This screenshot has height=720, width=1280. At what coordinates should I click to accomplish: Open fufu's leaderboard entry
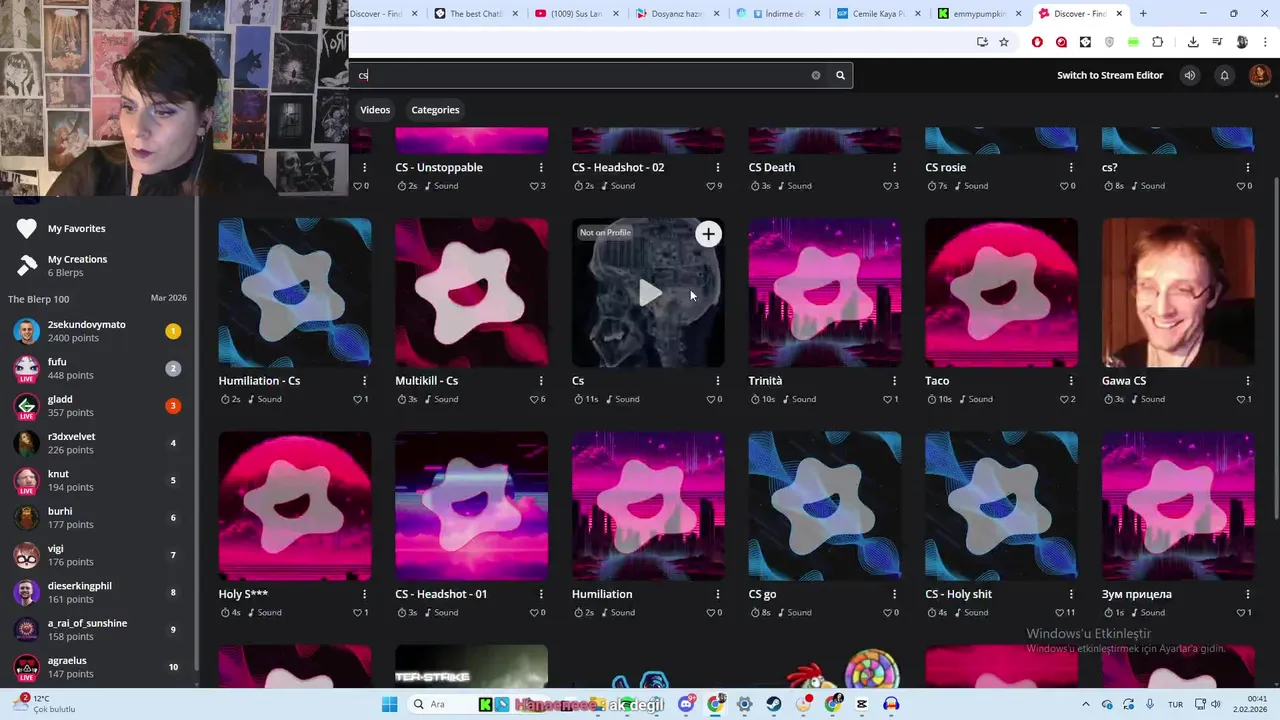(97, 368)
